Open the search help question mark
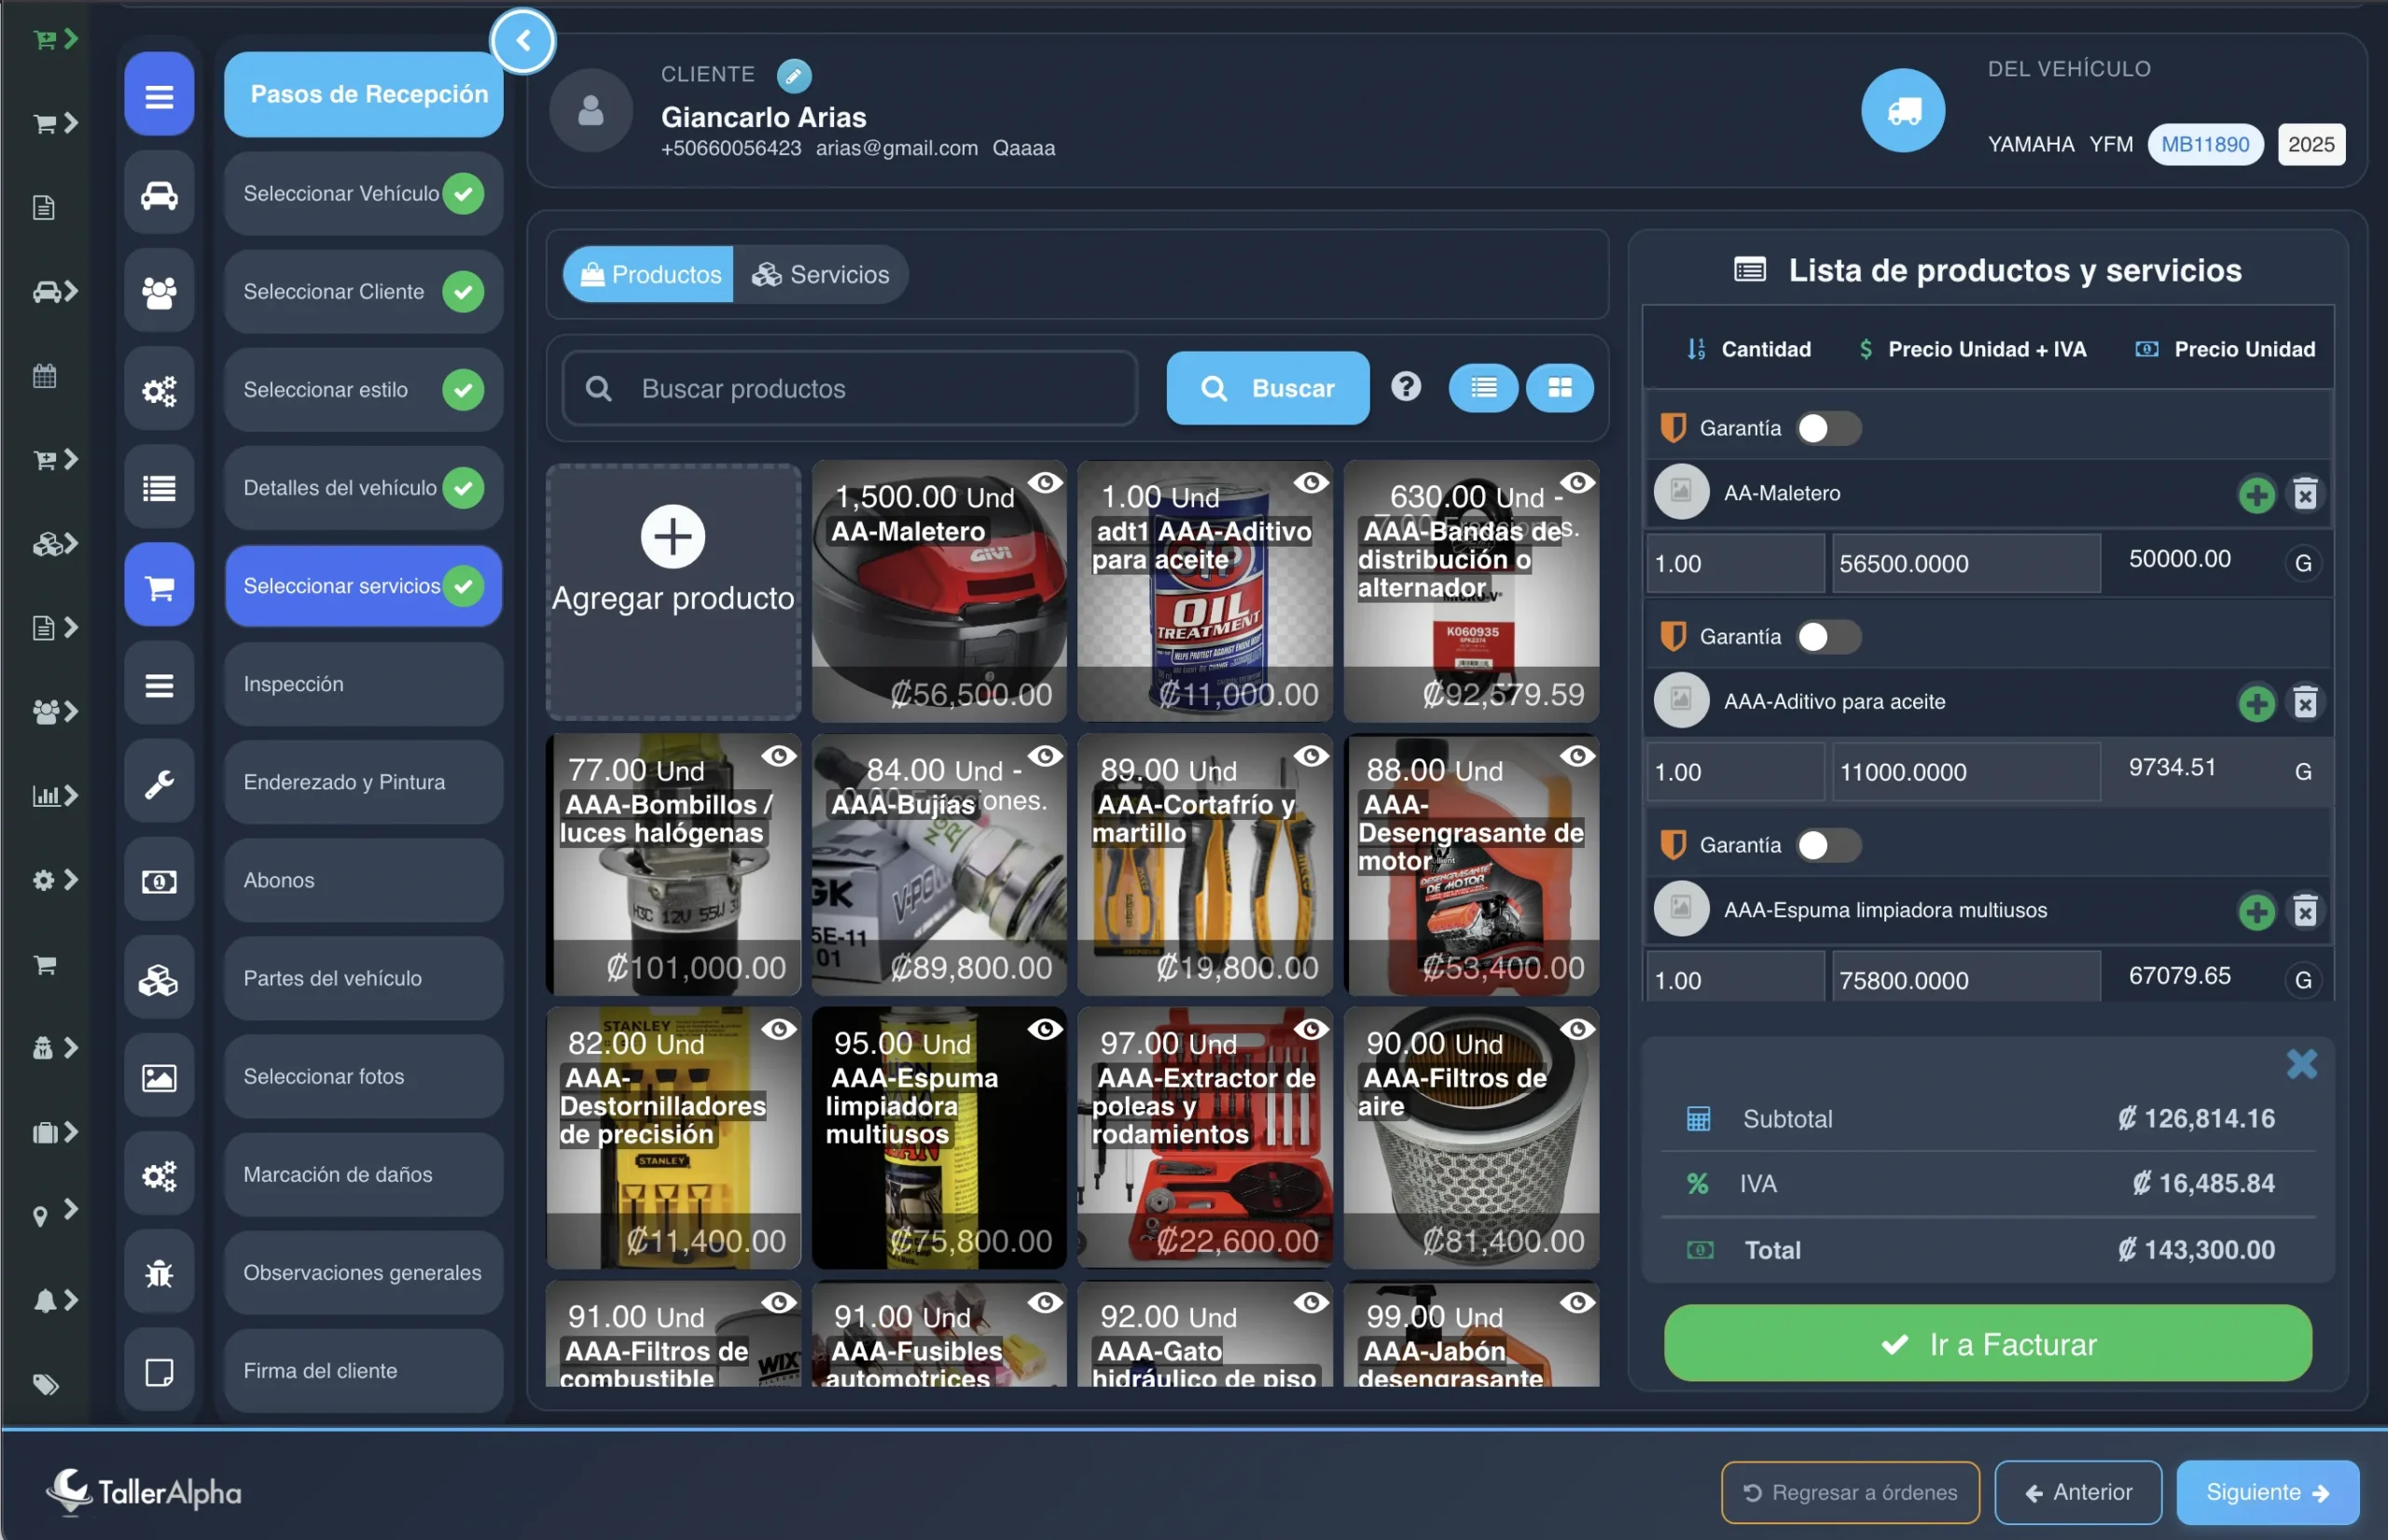This screenshot has height=1540, width=2388. pos(1405,387)
